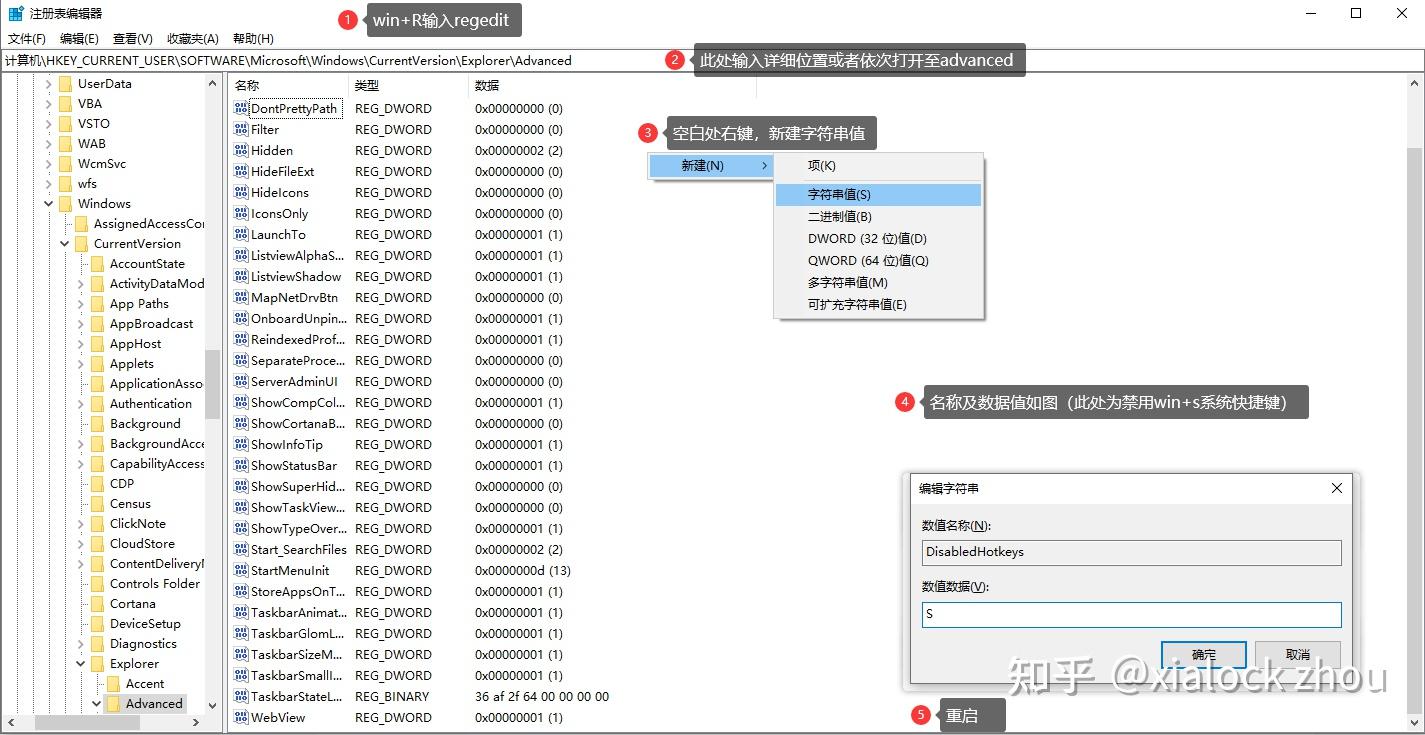Sort values by the 名称 column header

pos(288,86)
